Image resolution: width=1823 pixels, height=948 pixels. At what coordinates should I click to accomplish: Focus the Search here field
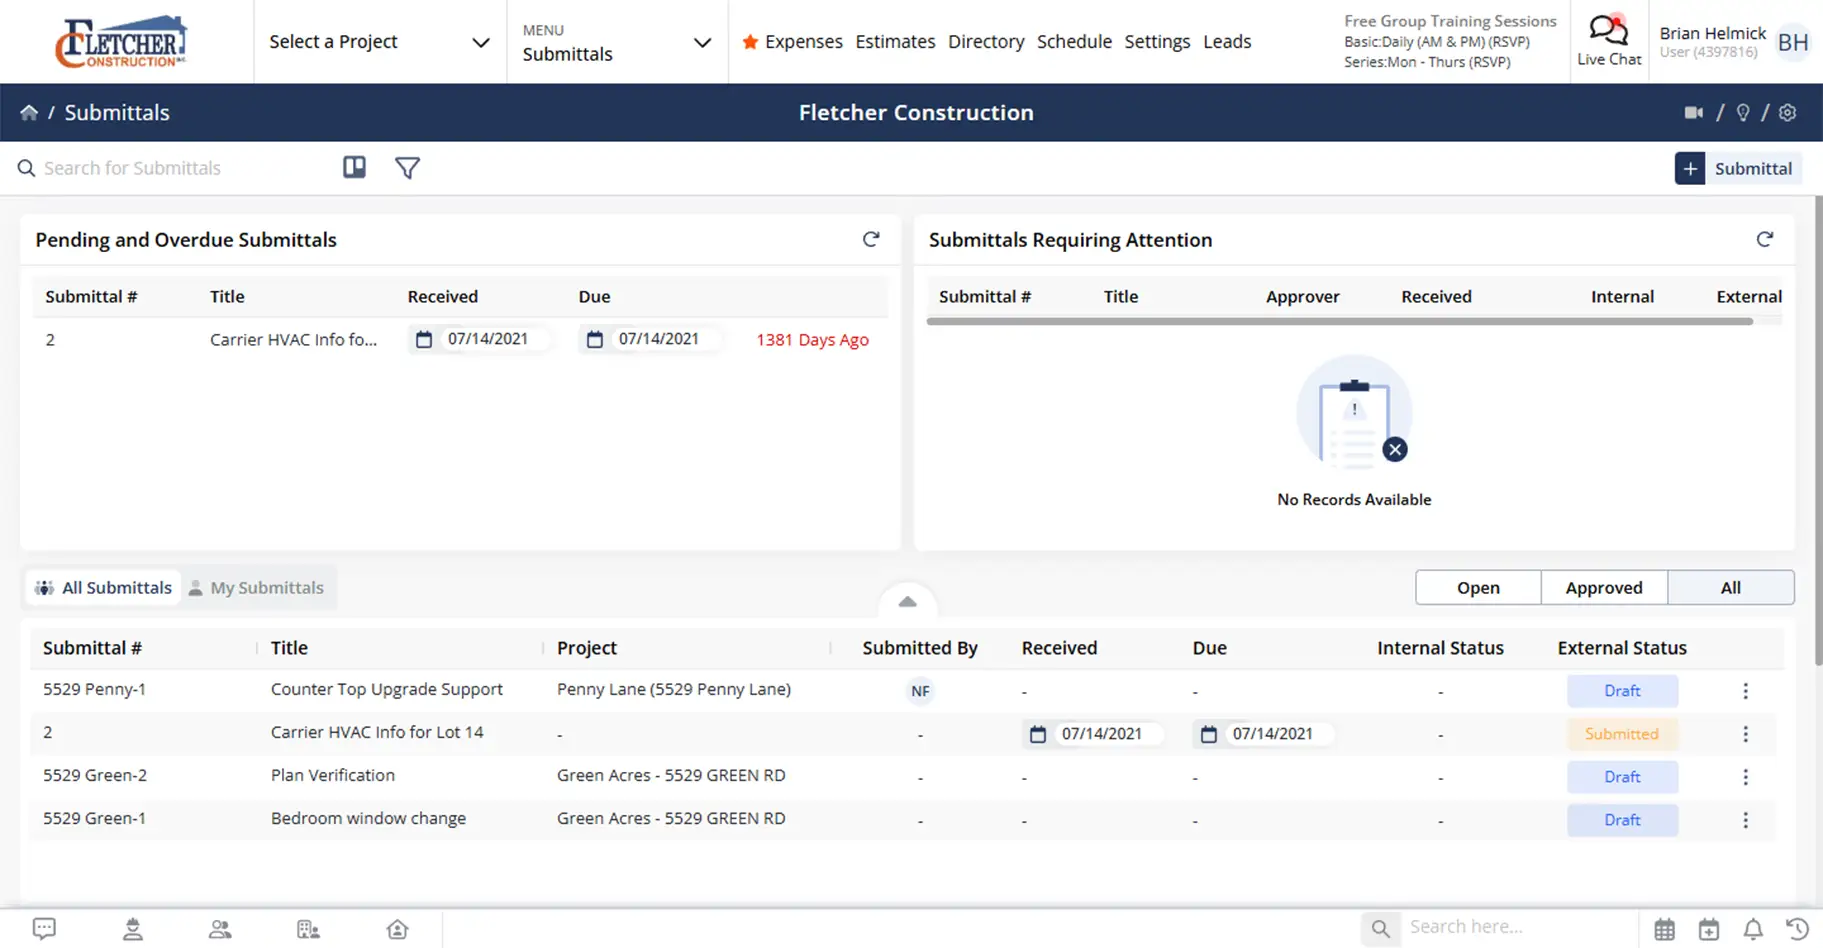coord(1516,928)
